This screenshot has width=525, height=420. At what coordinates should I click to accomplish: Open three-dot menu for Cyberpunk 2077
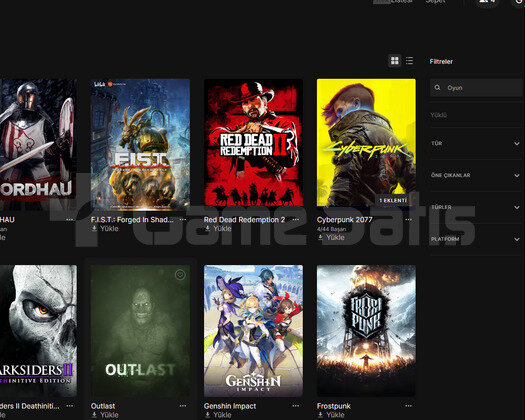[408, 220]
